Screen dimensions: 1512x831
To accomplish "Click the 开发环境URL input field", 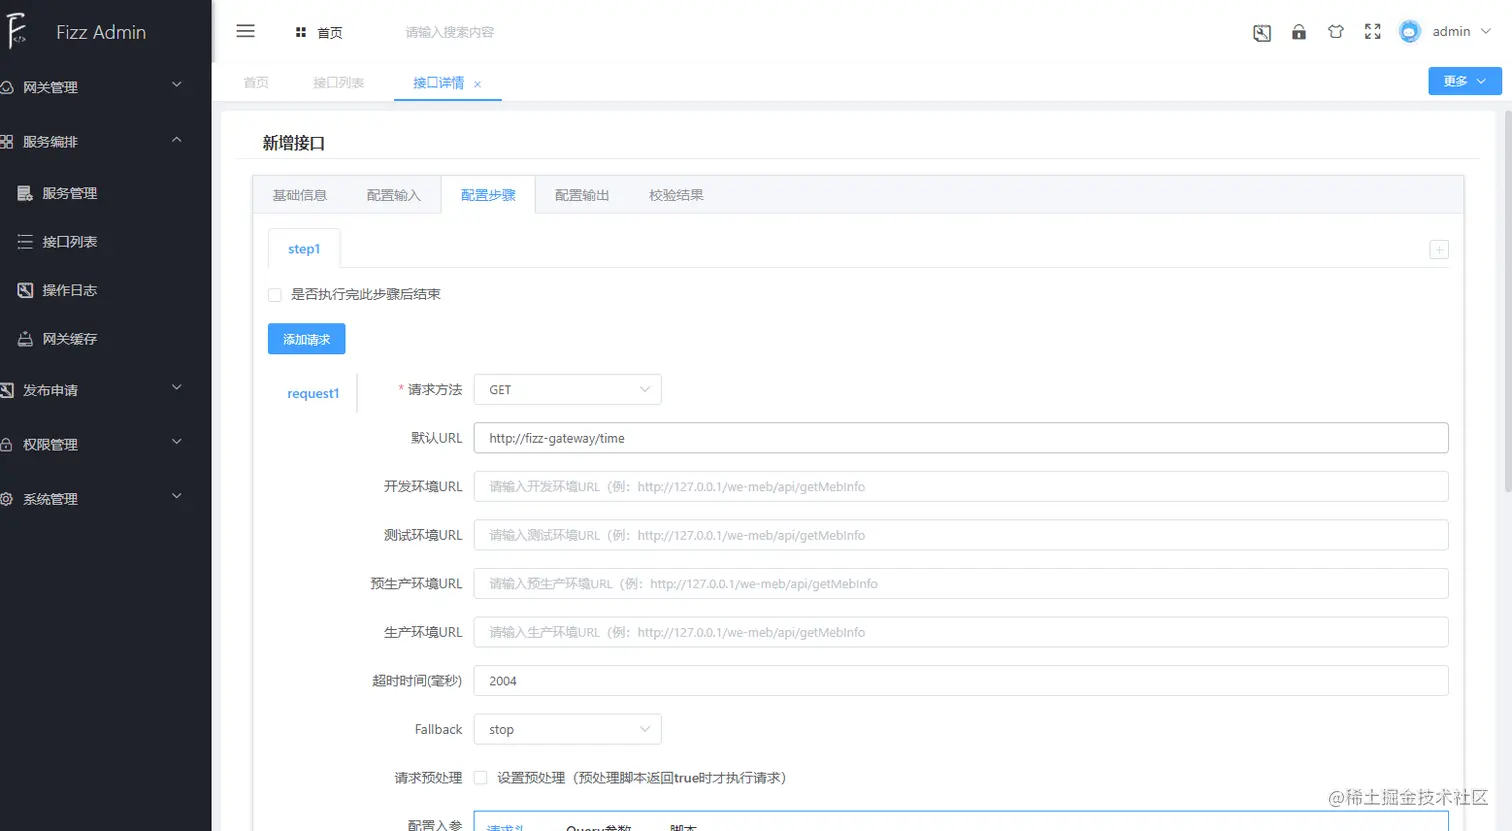I will [961, 487].
